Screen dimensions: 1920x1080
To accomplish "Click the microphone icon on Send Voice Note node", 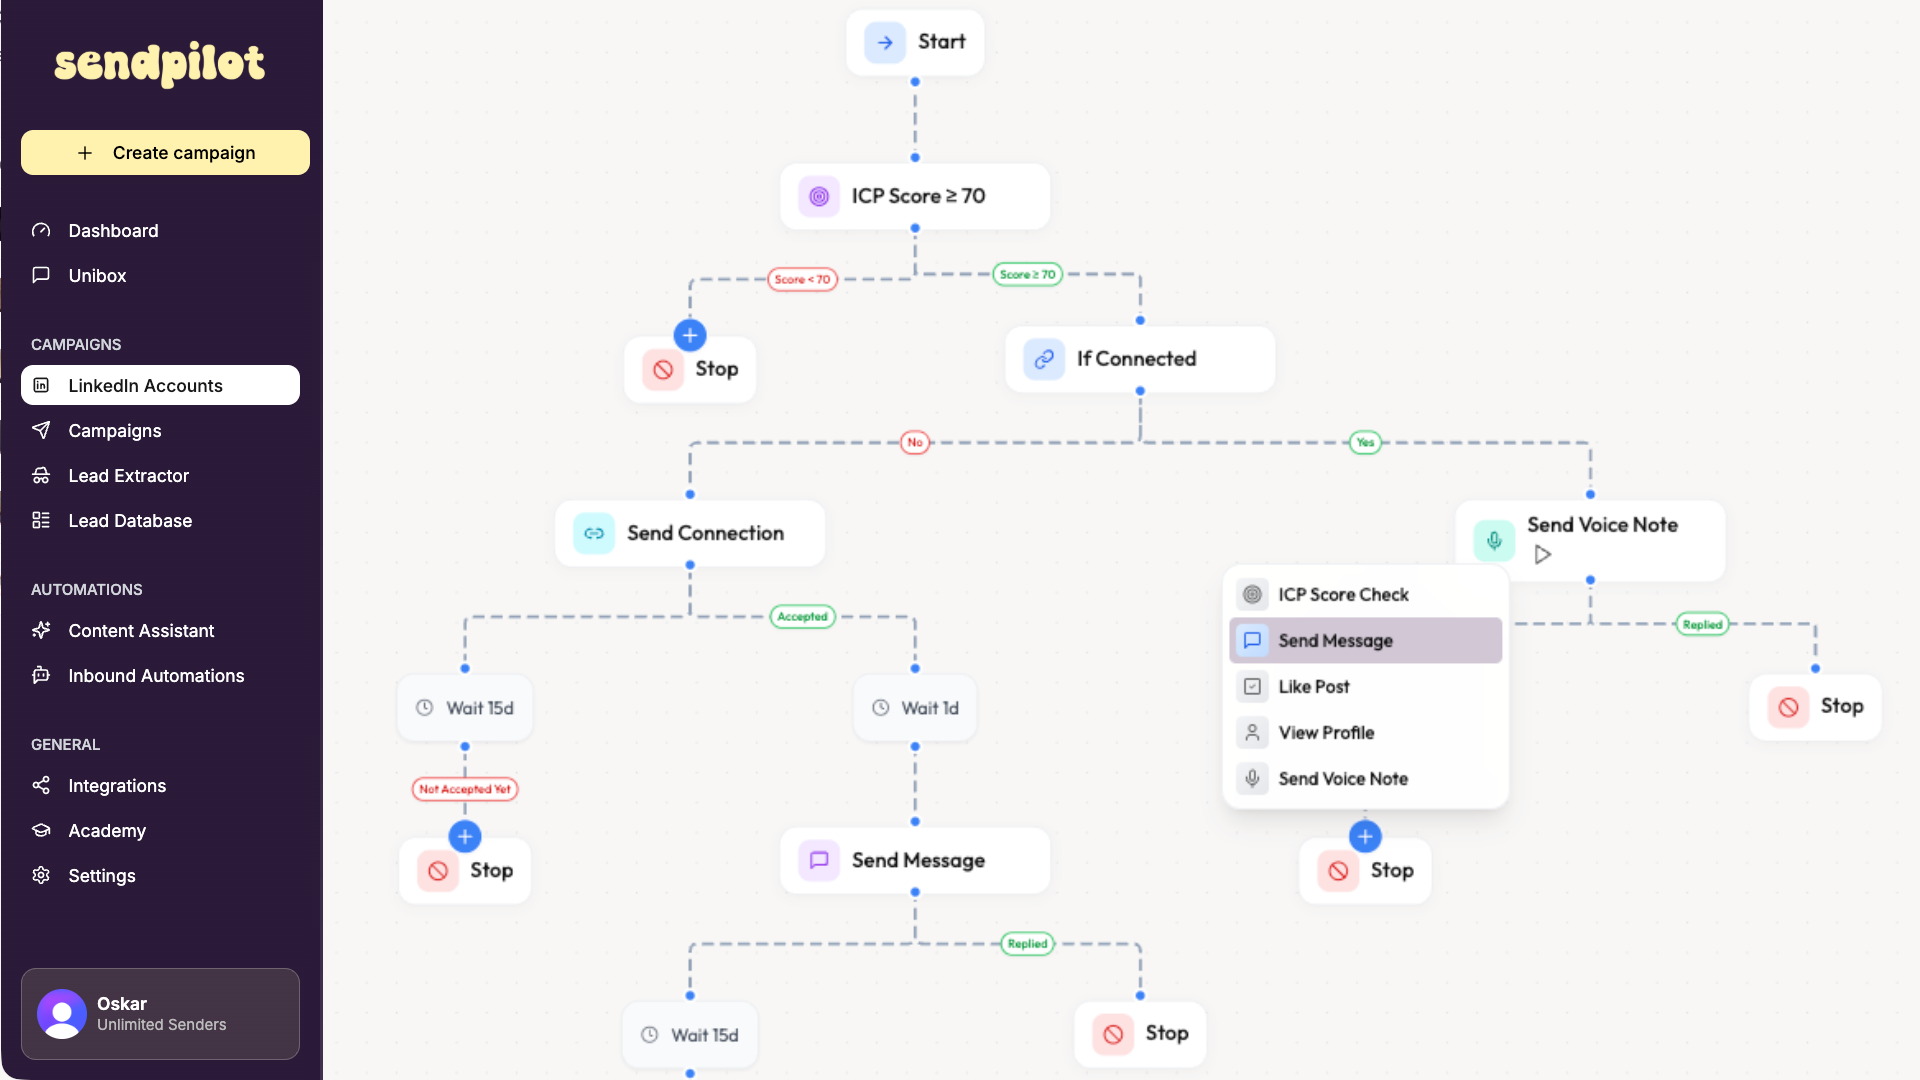I will [x=1494, y=540].
